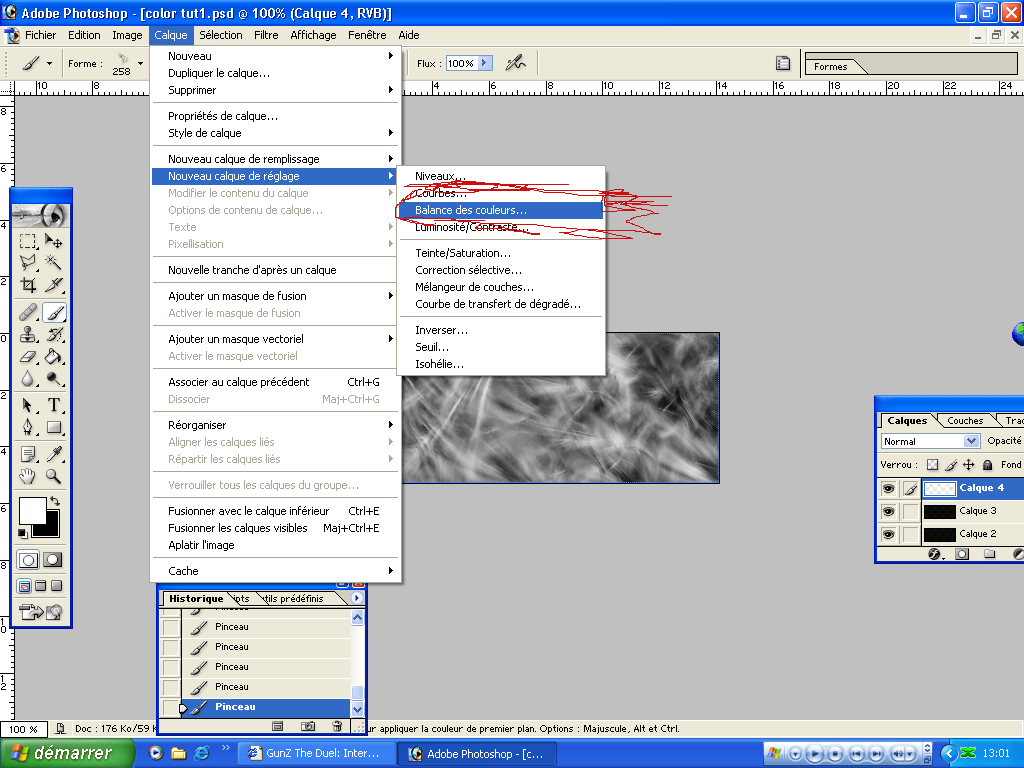The image size is (1024, 768).
Task: Choose the Text tool
Action: [x=54, y=405]
